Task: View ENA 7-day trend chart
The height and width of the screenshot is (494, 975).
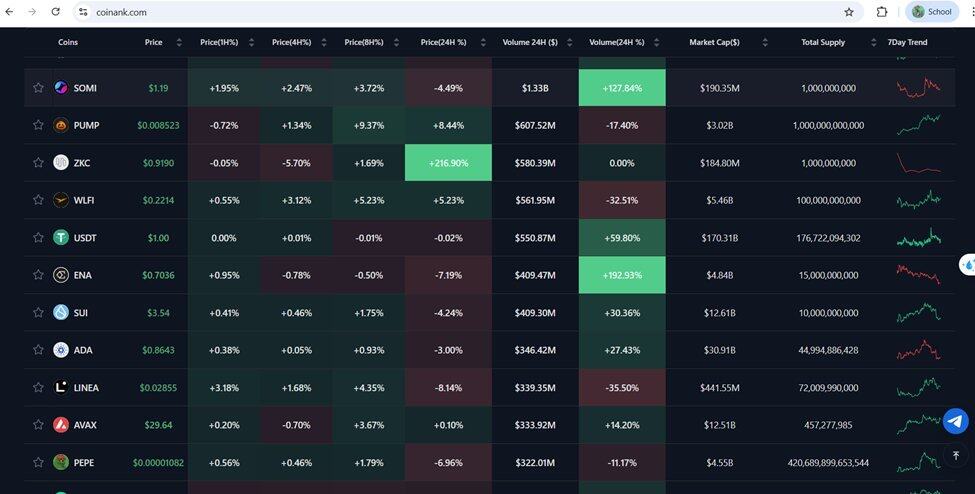Action: tap(918, 274)
